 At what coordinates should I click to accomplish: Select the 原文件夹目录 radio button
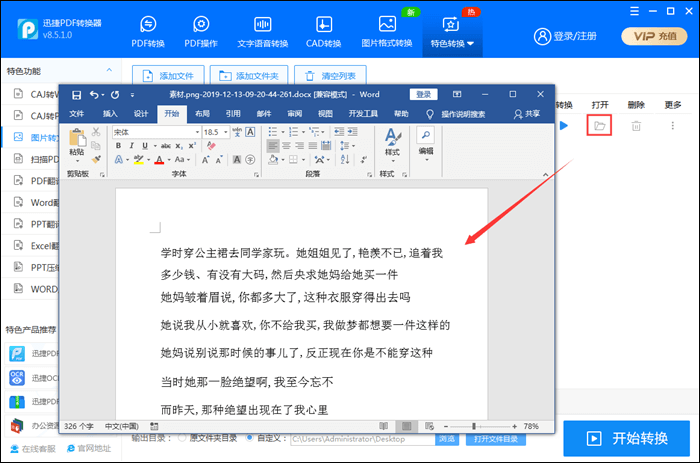pos(182,438)
